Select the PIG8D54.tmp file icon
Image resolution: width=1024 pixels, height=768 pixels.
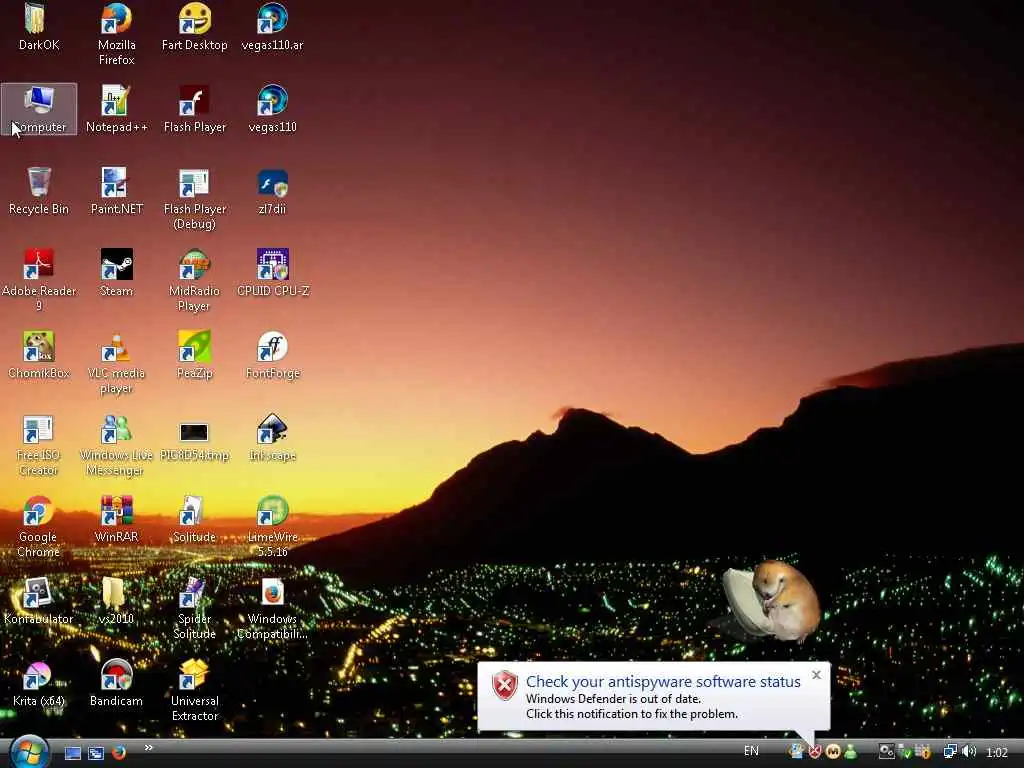tap(195, 441)
